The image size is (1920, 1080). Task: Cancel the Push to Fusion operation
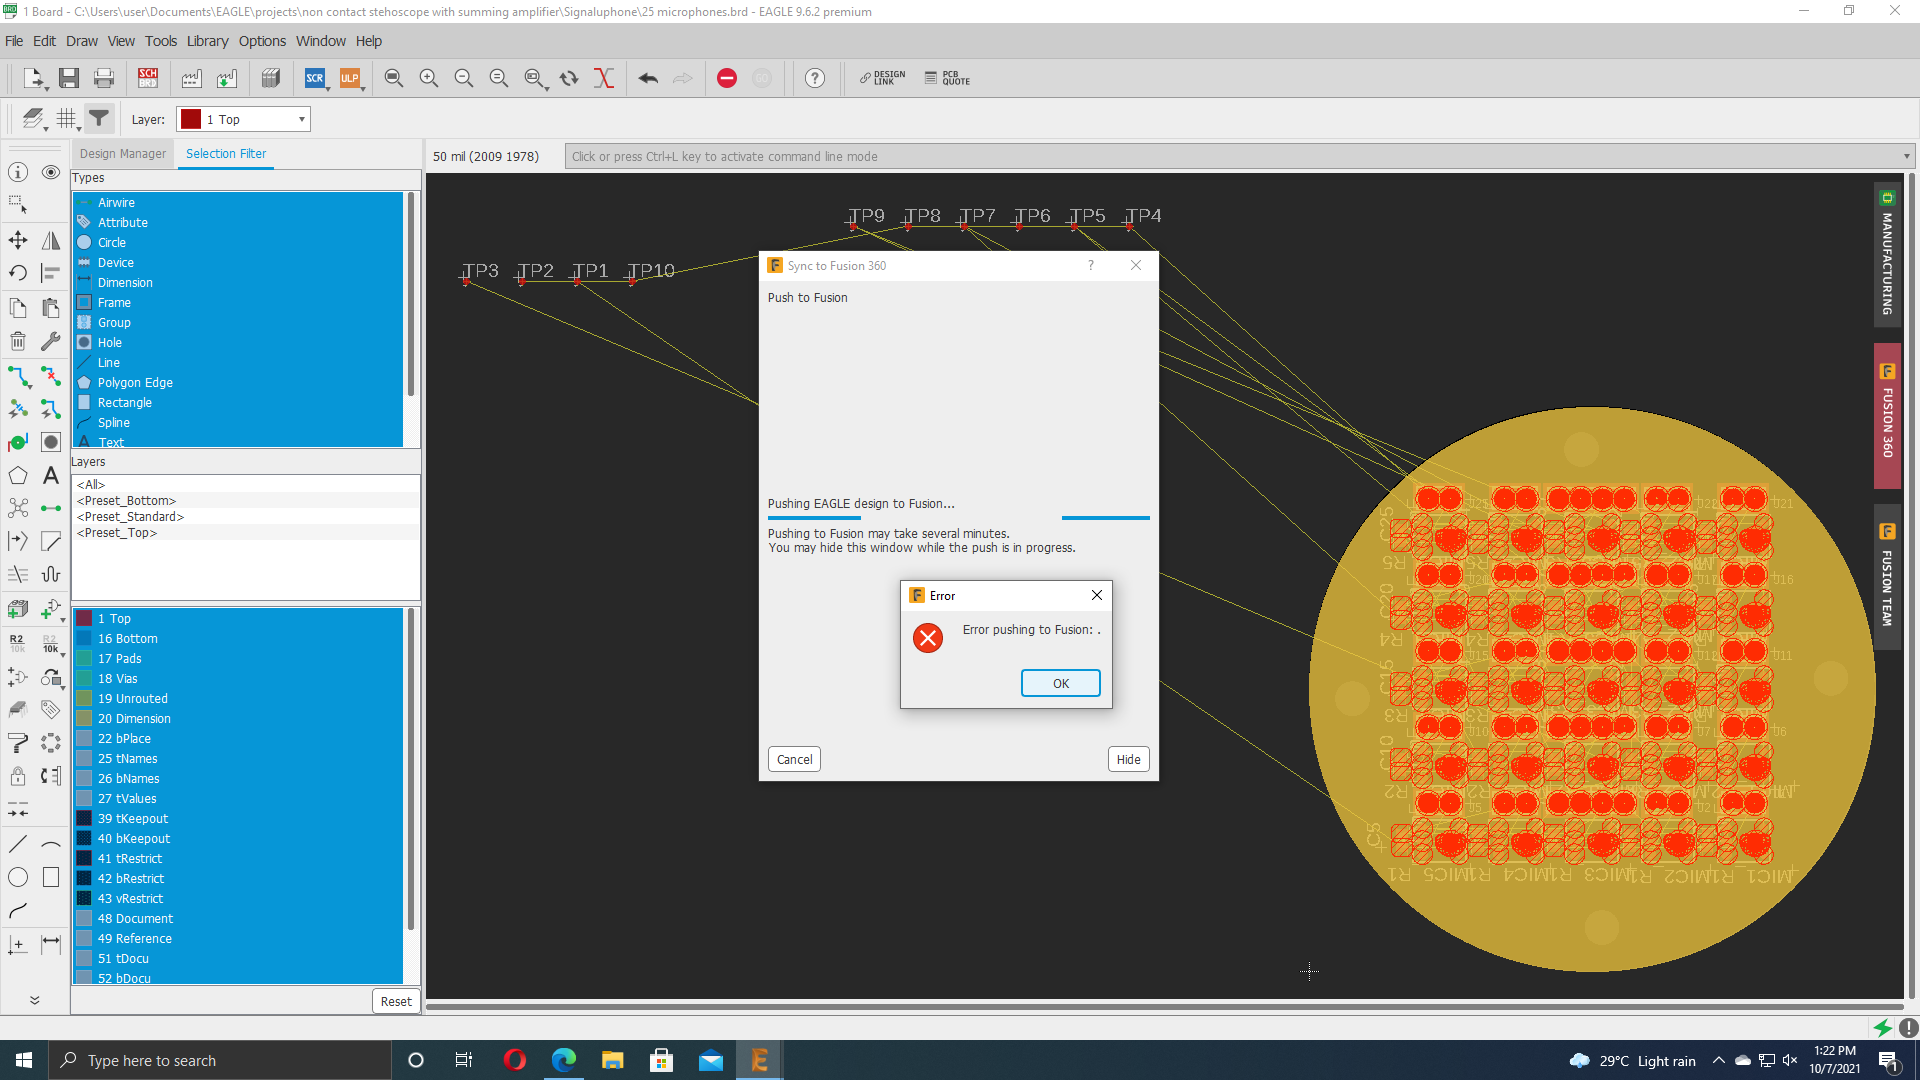(x=793, y=759)
